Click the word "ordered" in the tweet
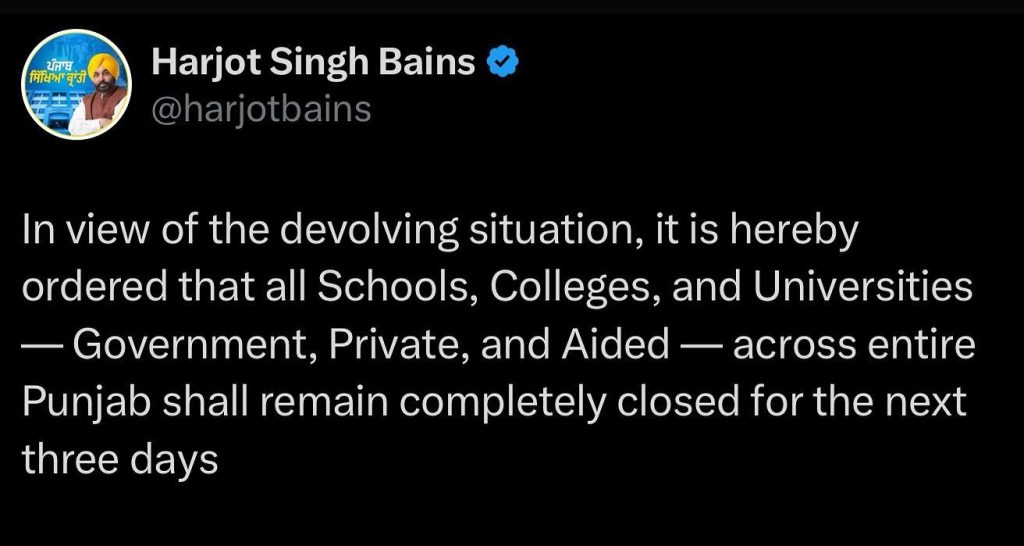Screen dimensions: 1024x546 [95, 287]
